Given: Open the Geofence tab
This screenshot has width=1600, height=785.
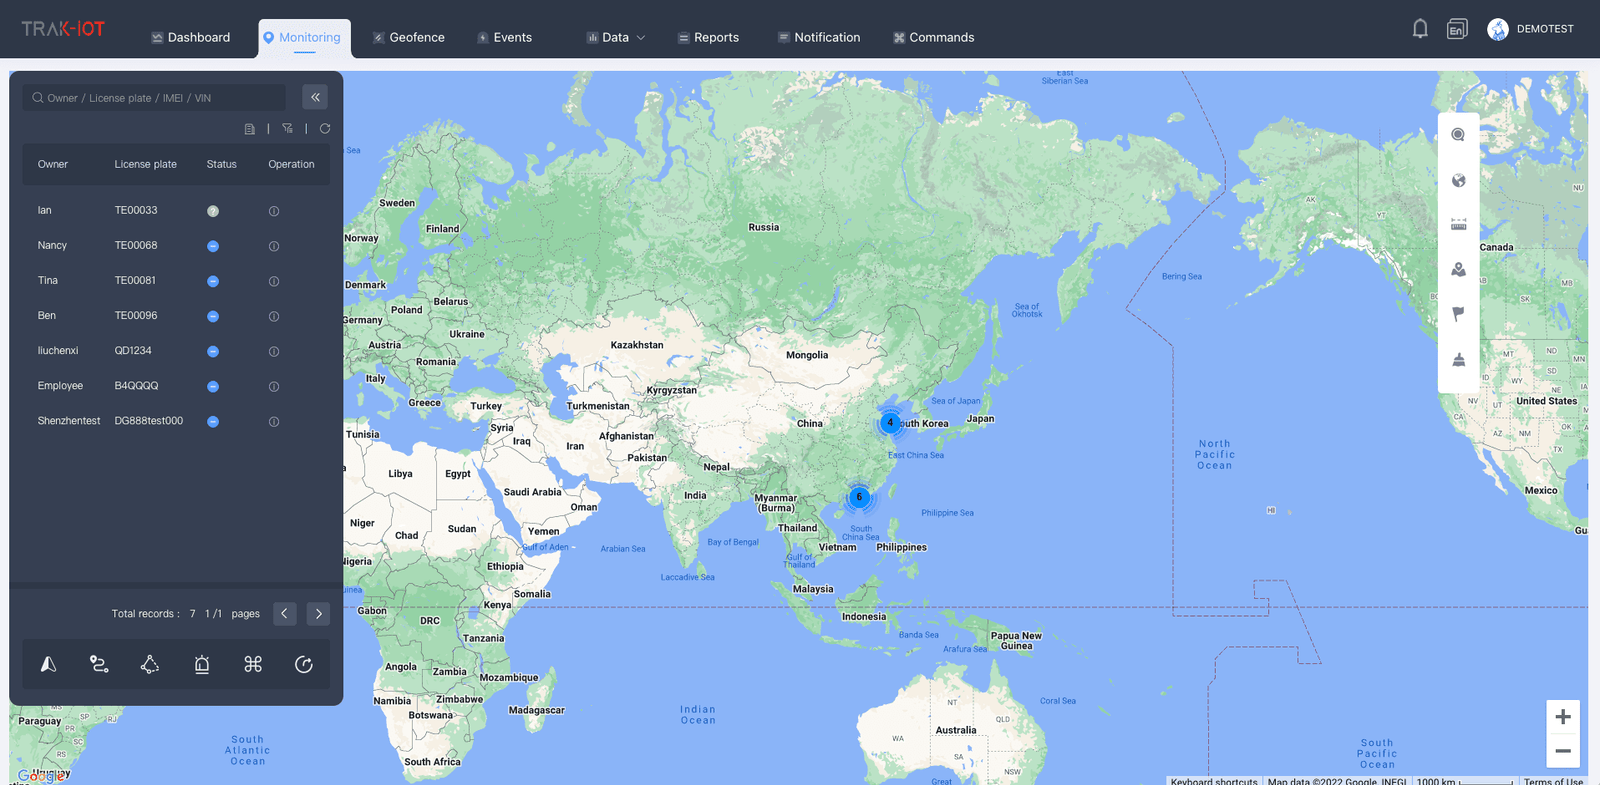Looking at the screenshot, I should tap(408, 38).
